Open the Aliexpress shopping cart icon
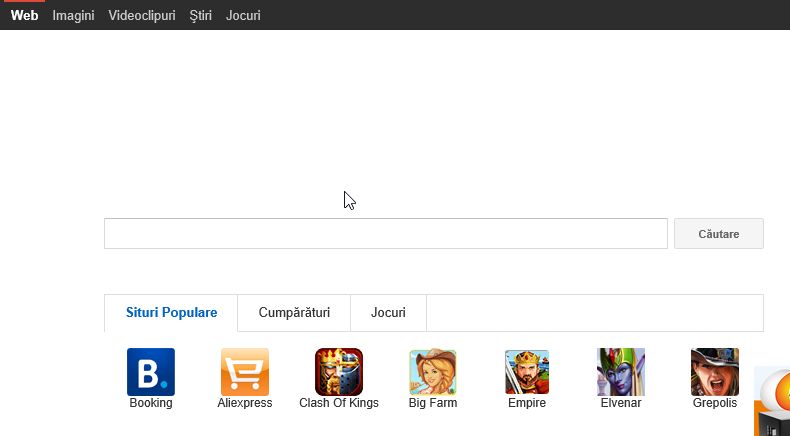Screen dimensions: 790x436 [245, 372]
